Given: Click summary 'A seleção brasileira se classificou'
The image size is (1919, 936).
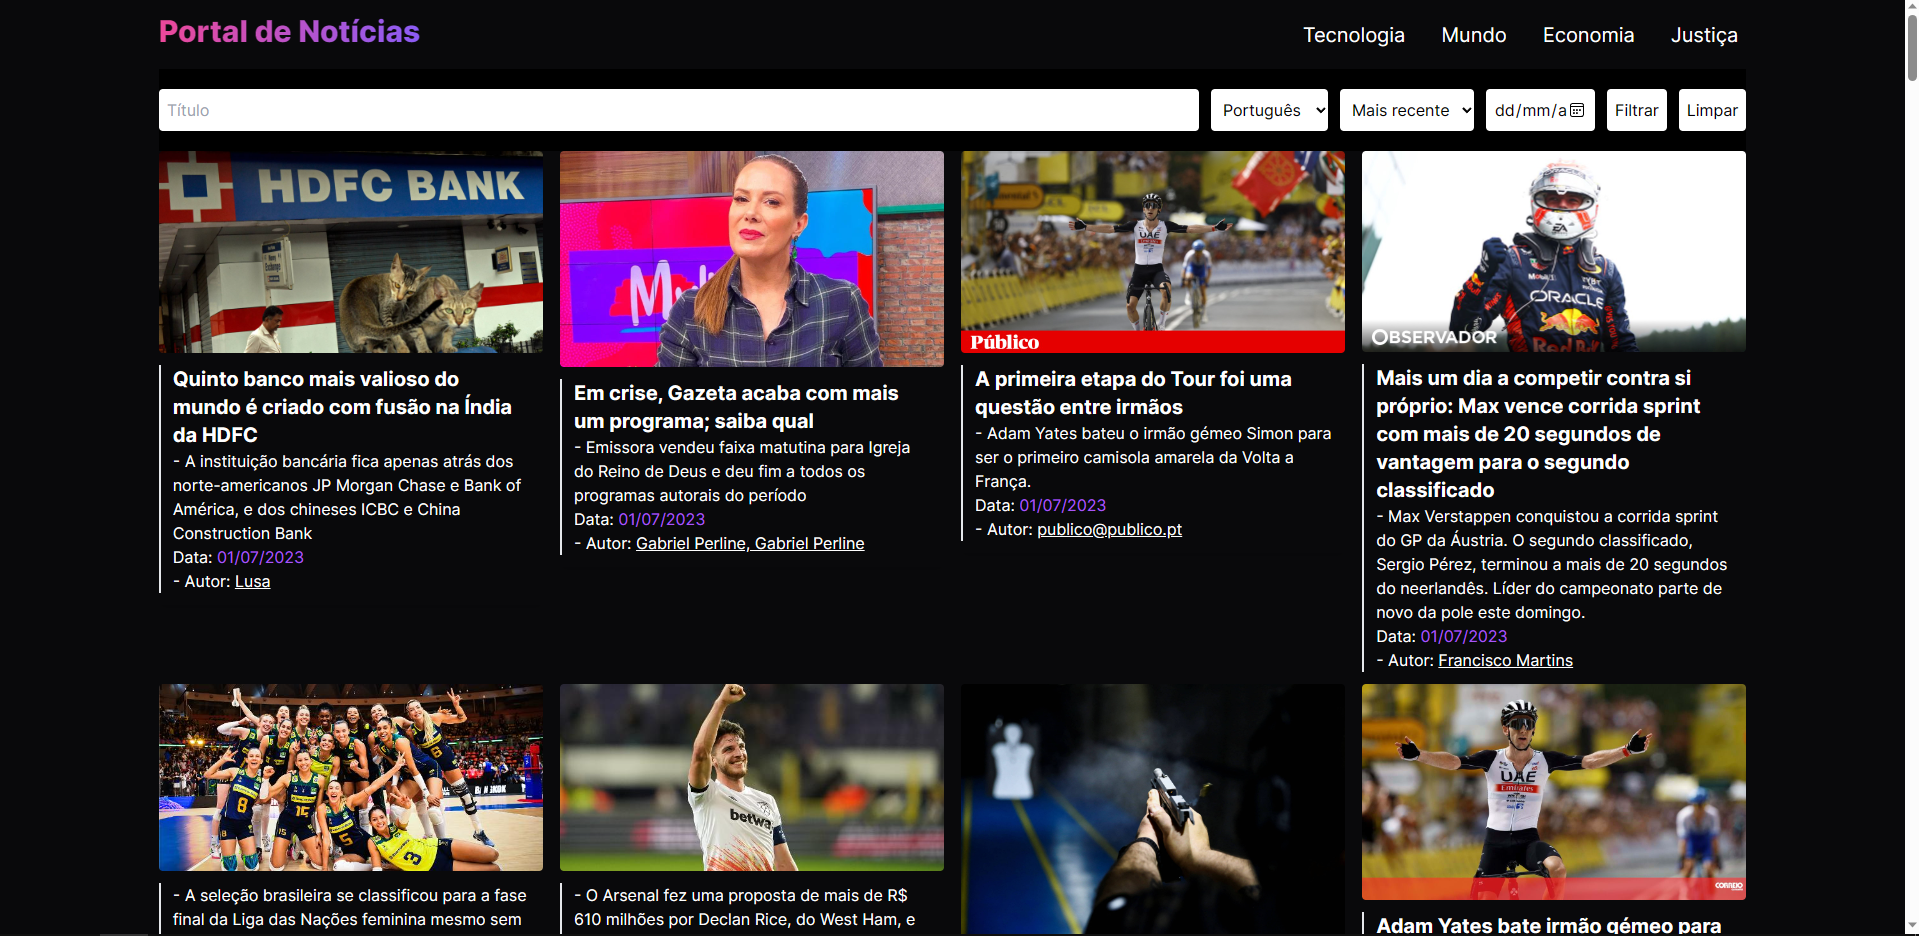Looking at the screenshot, I should pos(349,907).
